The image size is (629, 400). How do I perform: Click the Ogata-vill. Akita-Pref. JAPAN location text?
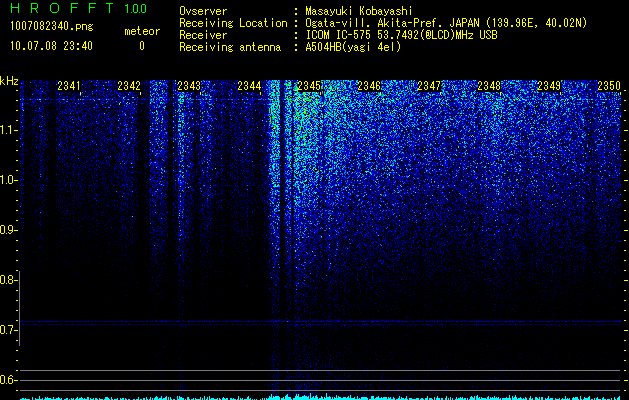click(x=446, y=23)
